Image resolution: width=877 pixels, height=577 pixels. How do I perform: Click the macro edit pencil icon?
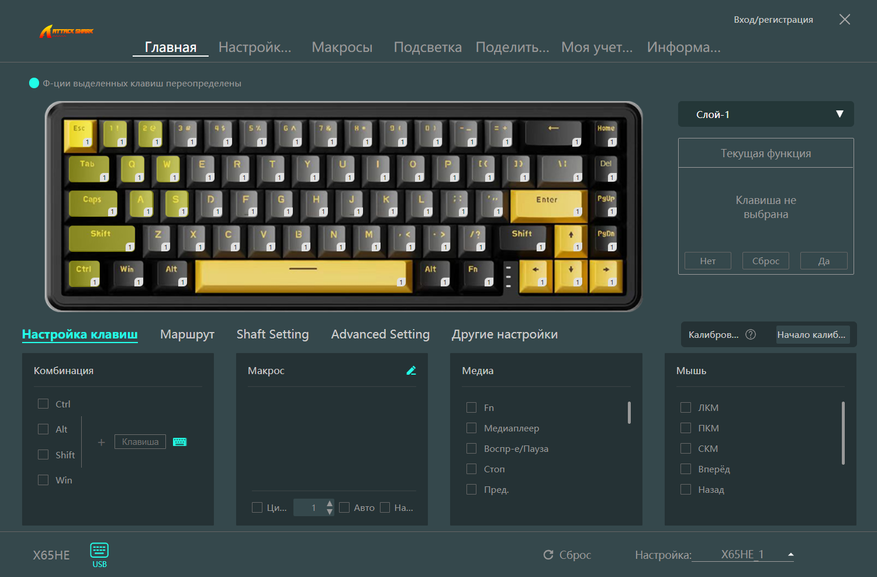click(411, 371)
